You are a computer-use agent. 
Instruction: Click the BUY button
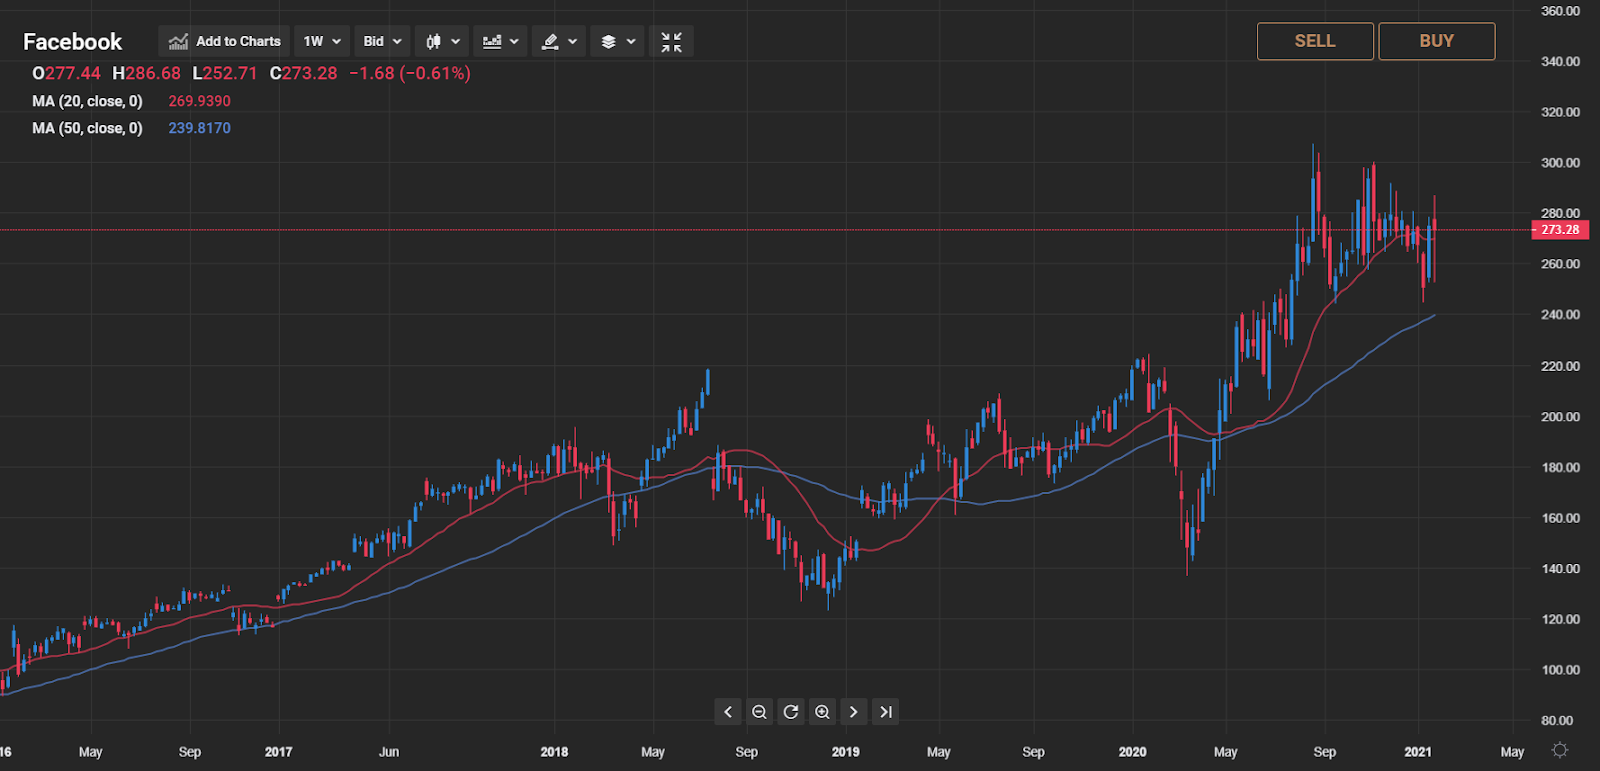click(1437, 41)
